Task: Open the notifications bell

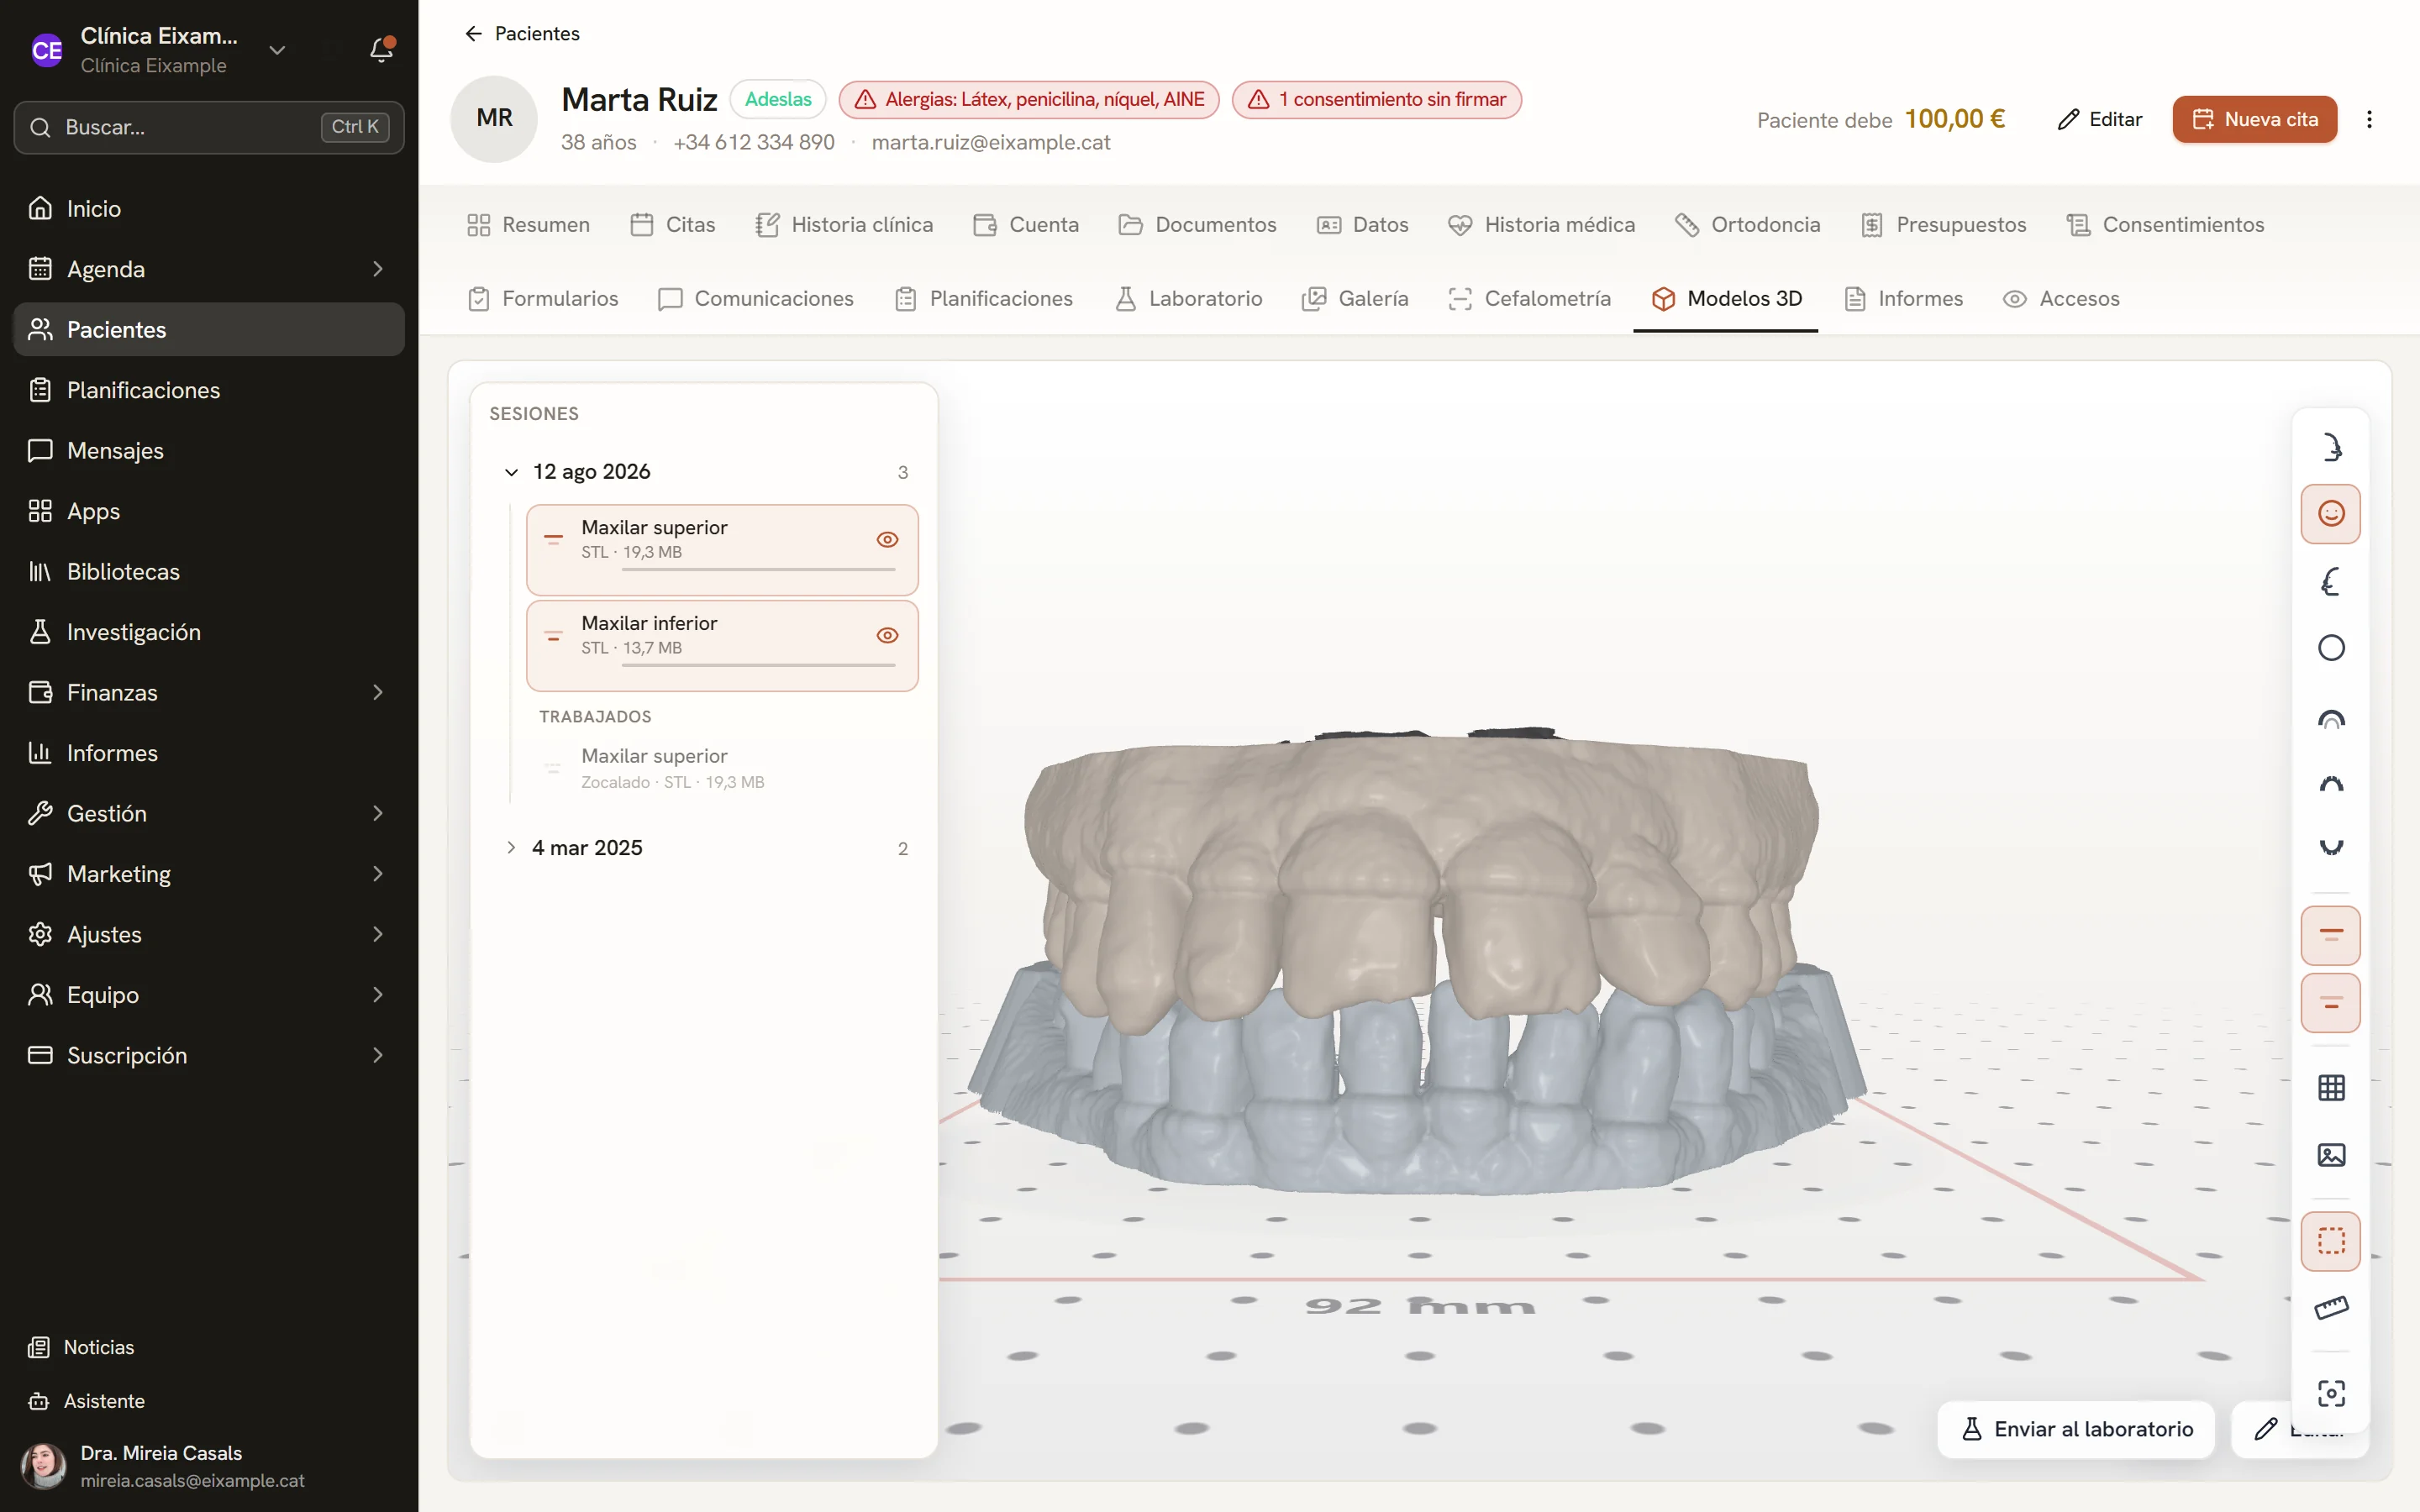Action: click(381, 50)
